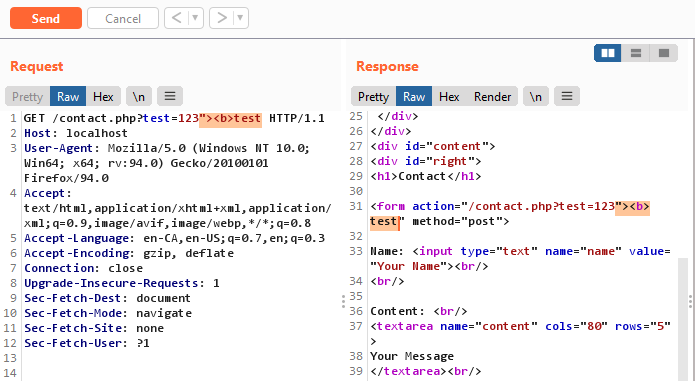Screen dimensions: 695x381
Task: Click the Firefox/94.0 text in request
Action: point(66,178)
